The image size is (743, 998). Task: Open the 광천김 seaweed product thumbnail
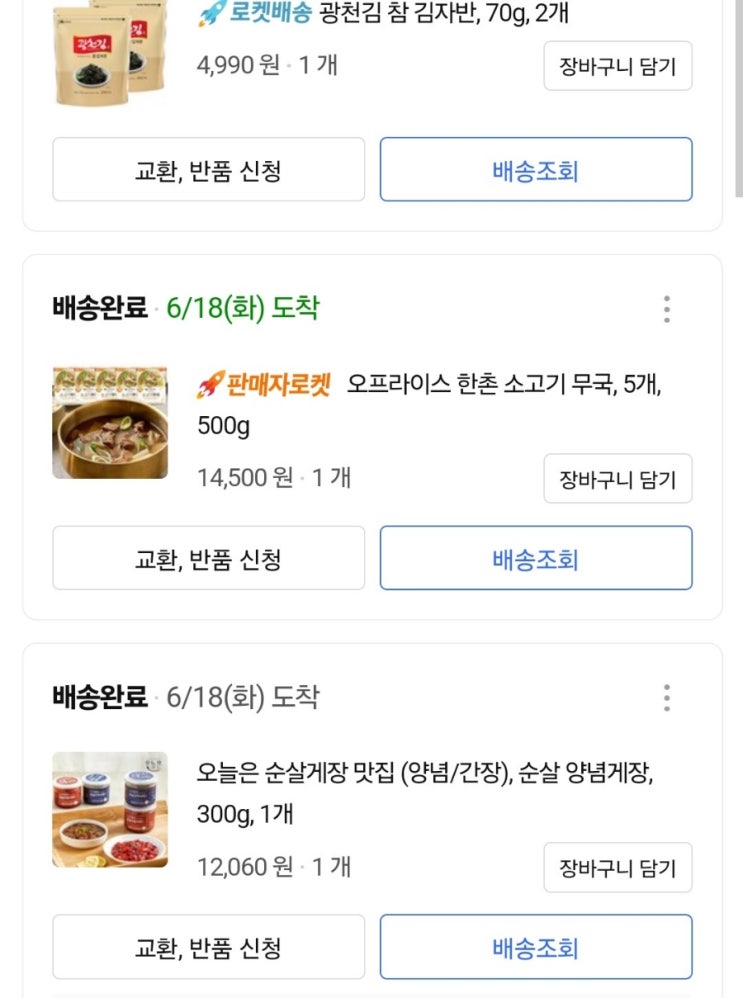[x=110, y=52]
